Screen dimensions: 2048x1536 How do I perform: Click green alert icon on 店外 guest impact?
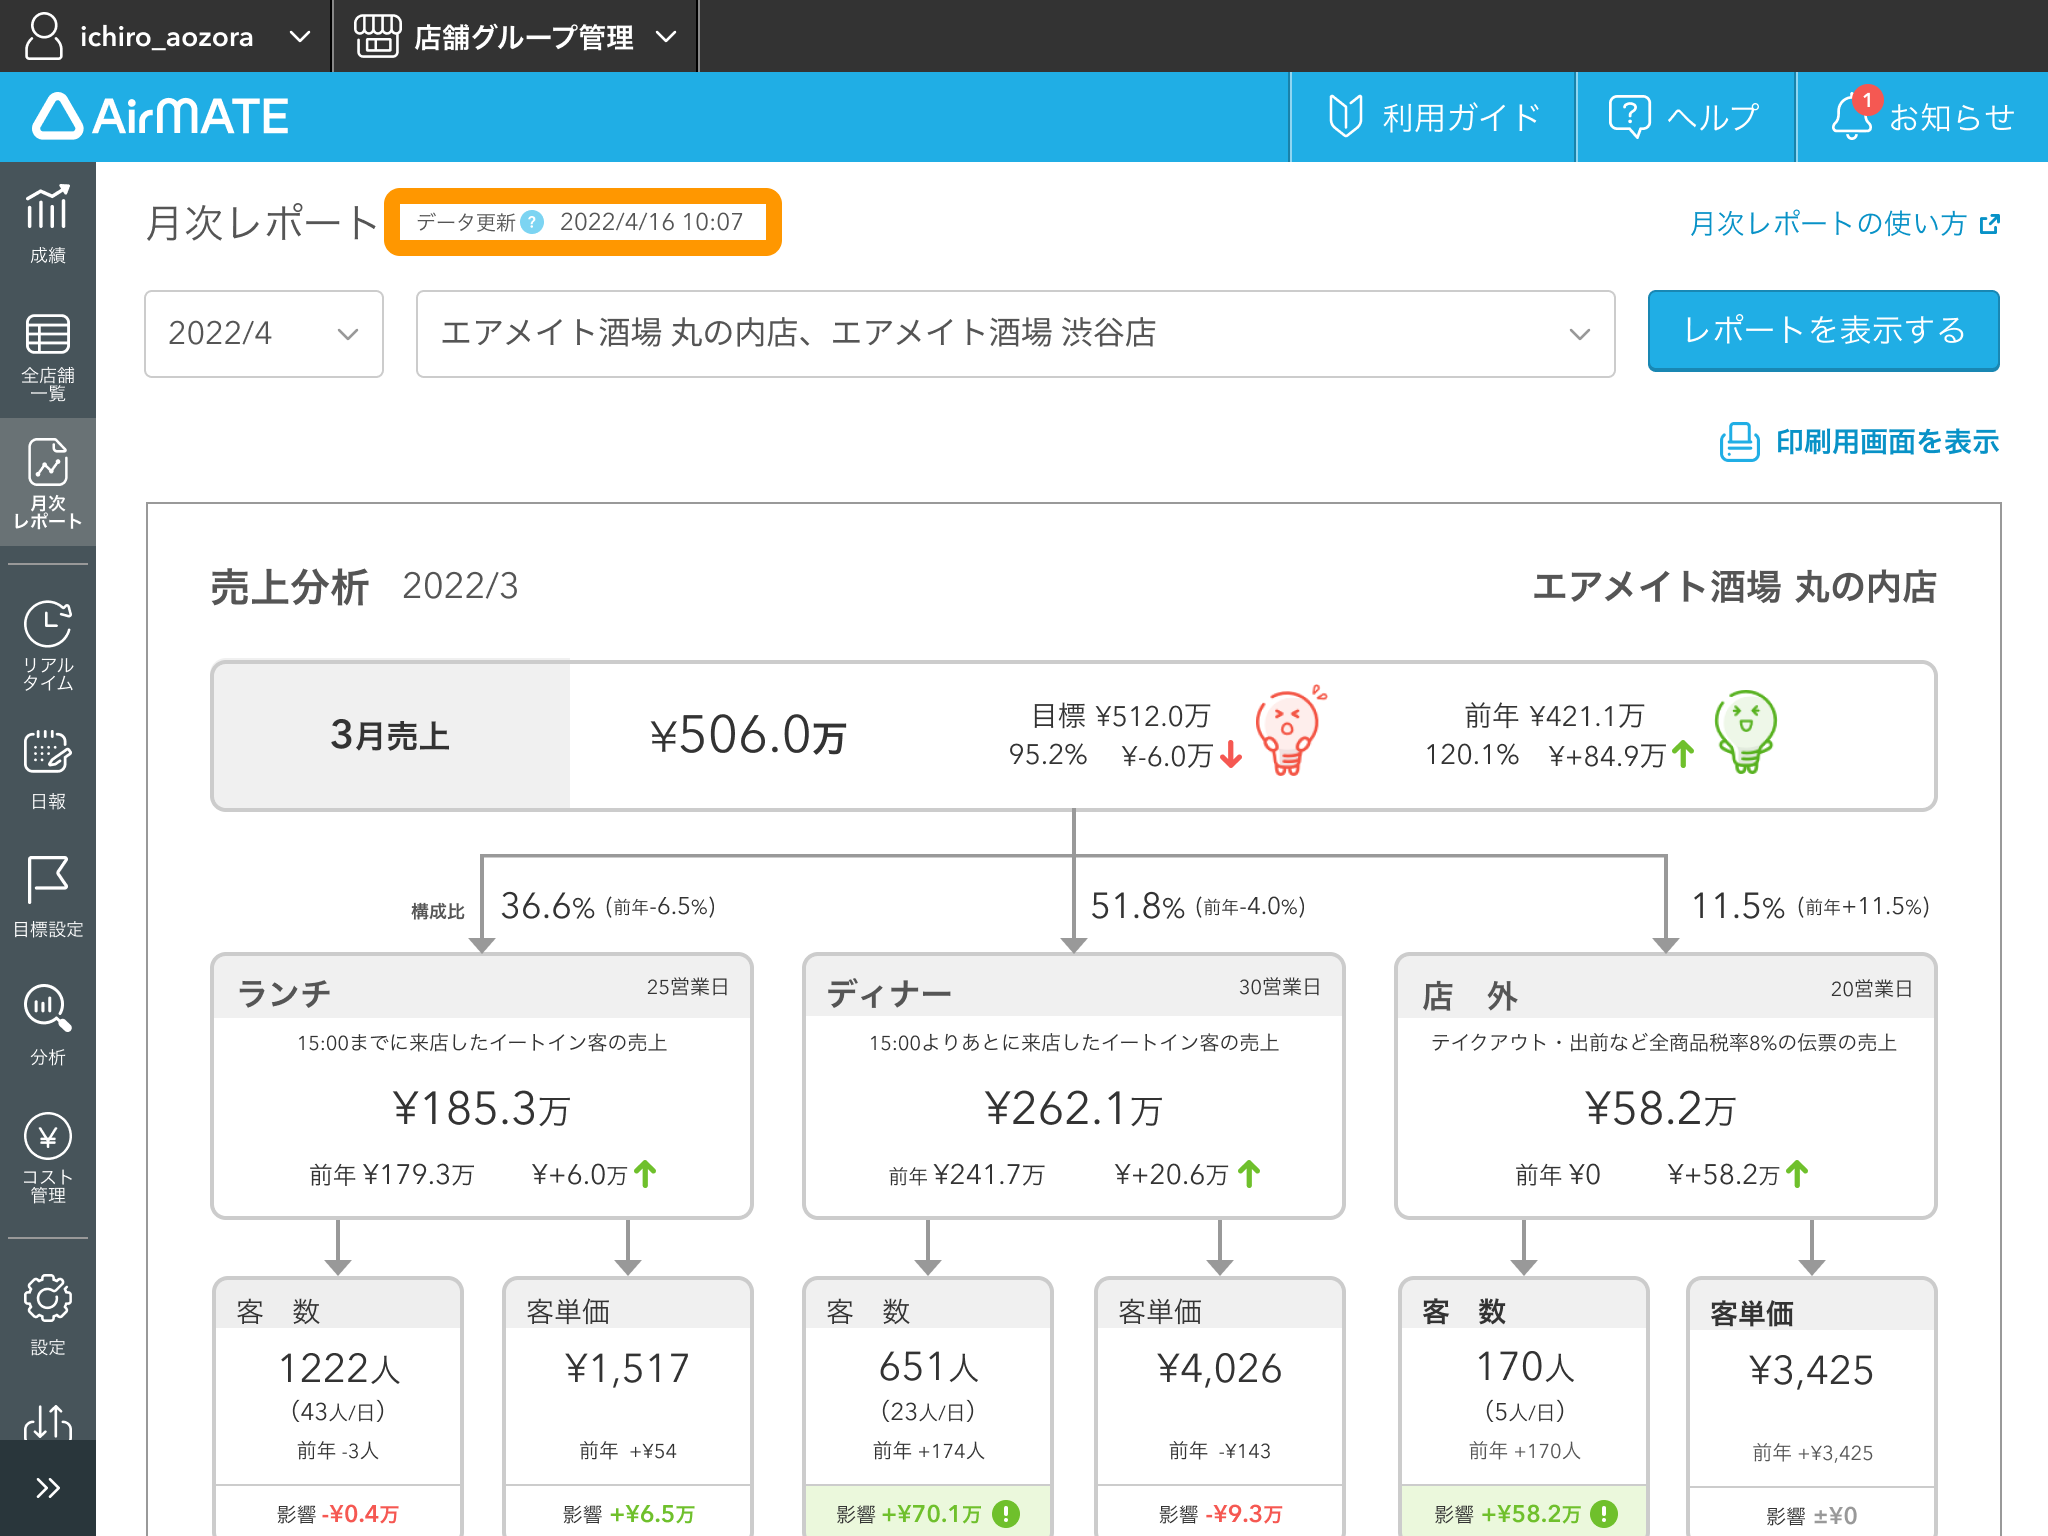pos(1603,1514)
